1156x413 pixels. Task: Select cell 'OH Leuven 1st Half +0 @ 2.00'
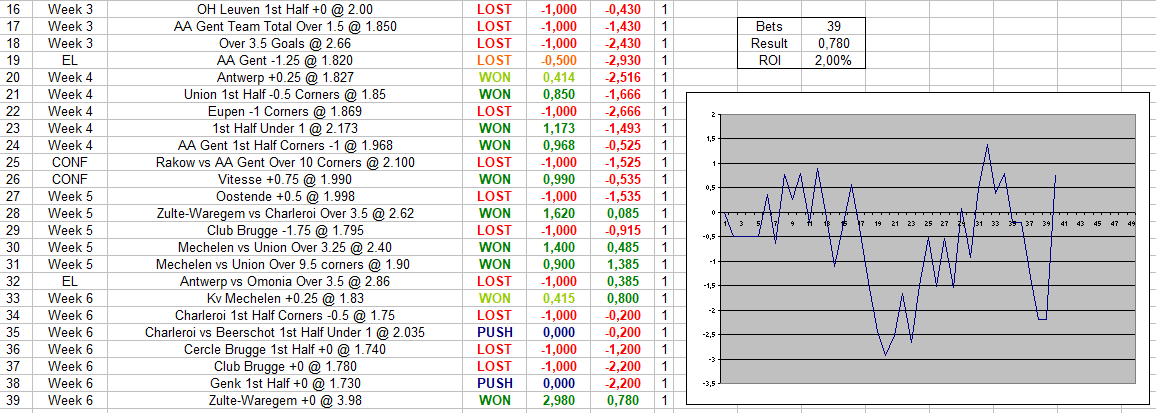(x=285, y=10)
